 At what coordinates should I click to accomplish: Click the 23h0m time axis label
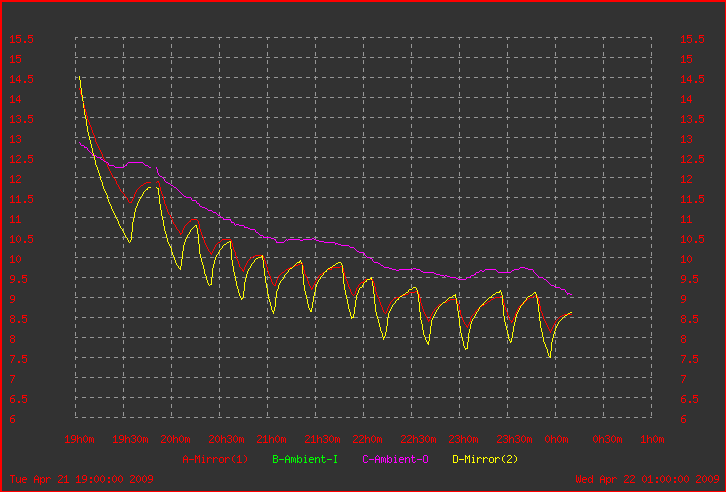[x=463, y=439]
